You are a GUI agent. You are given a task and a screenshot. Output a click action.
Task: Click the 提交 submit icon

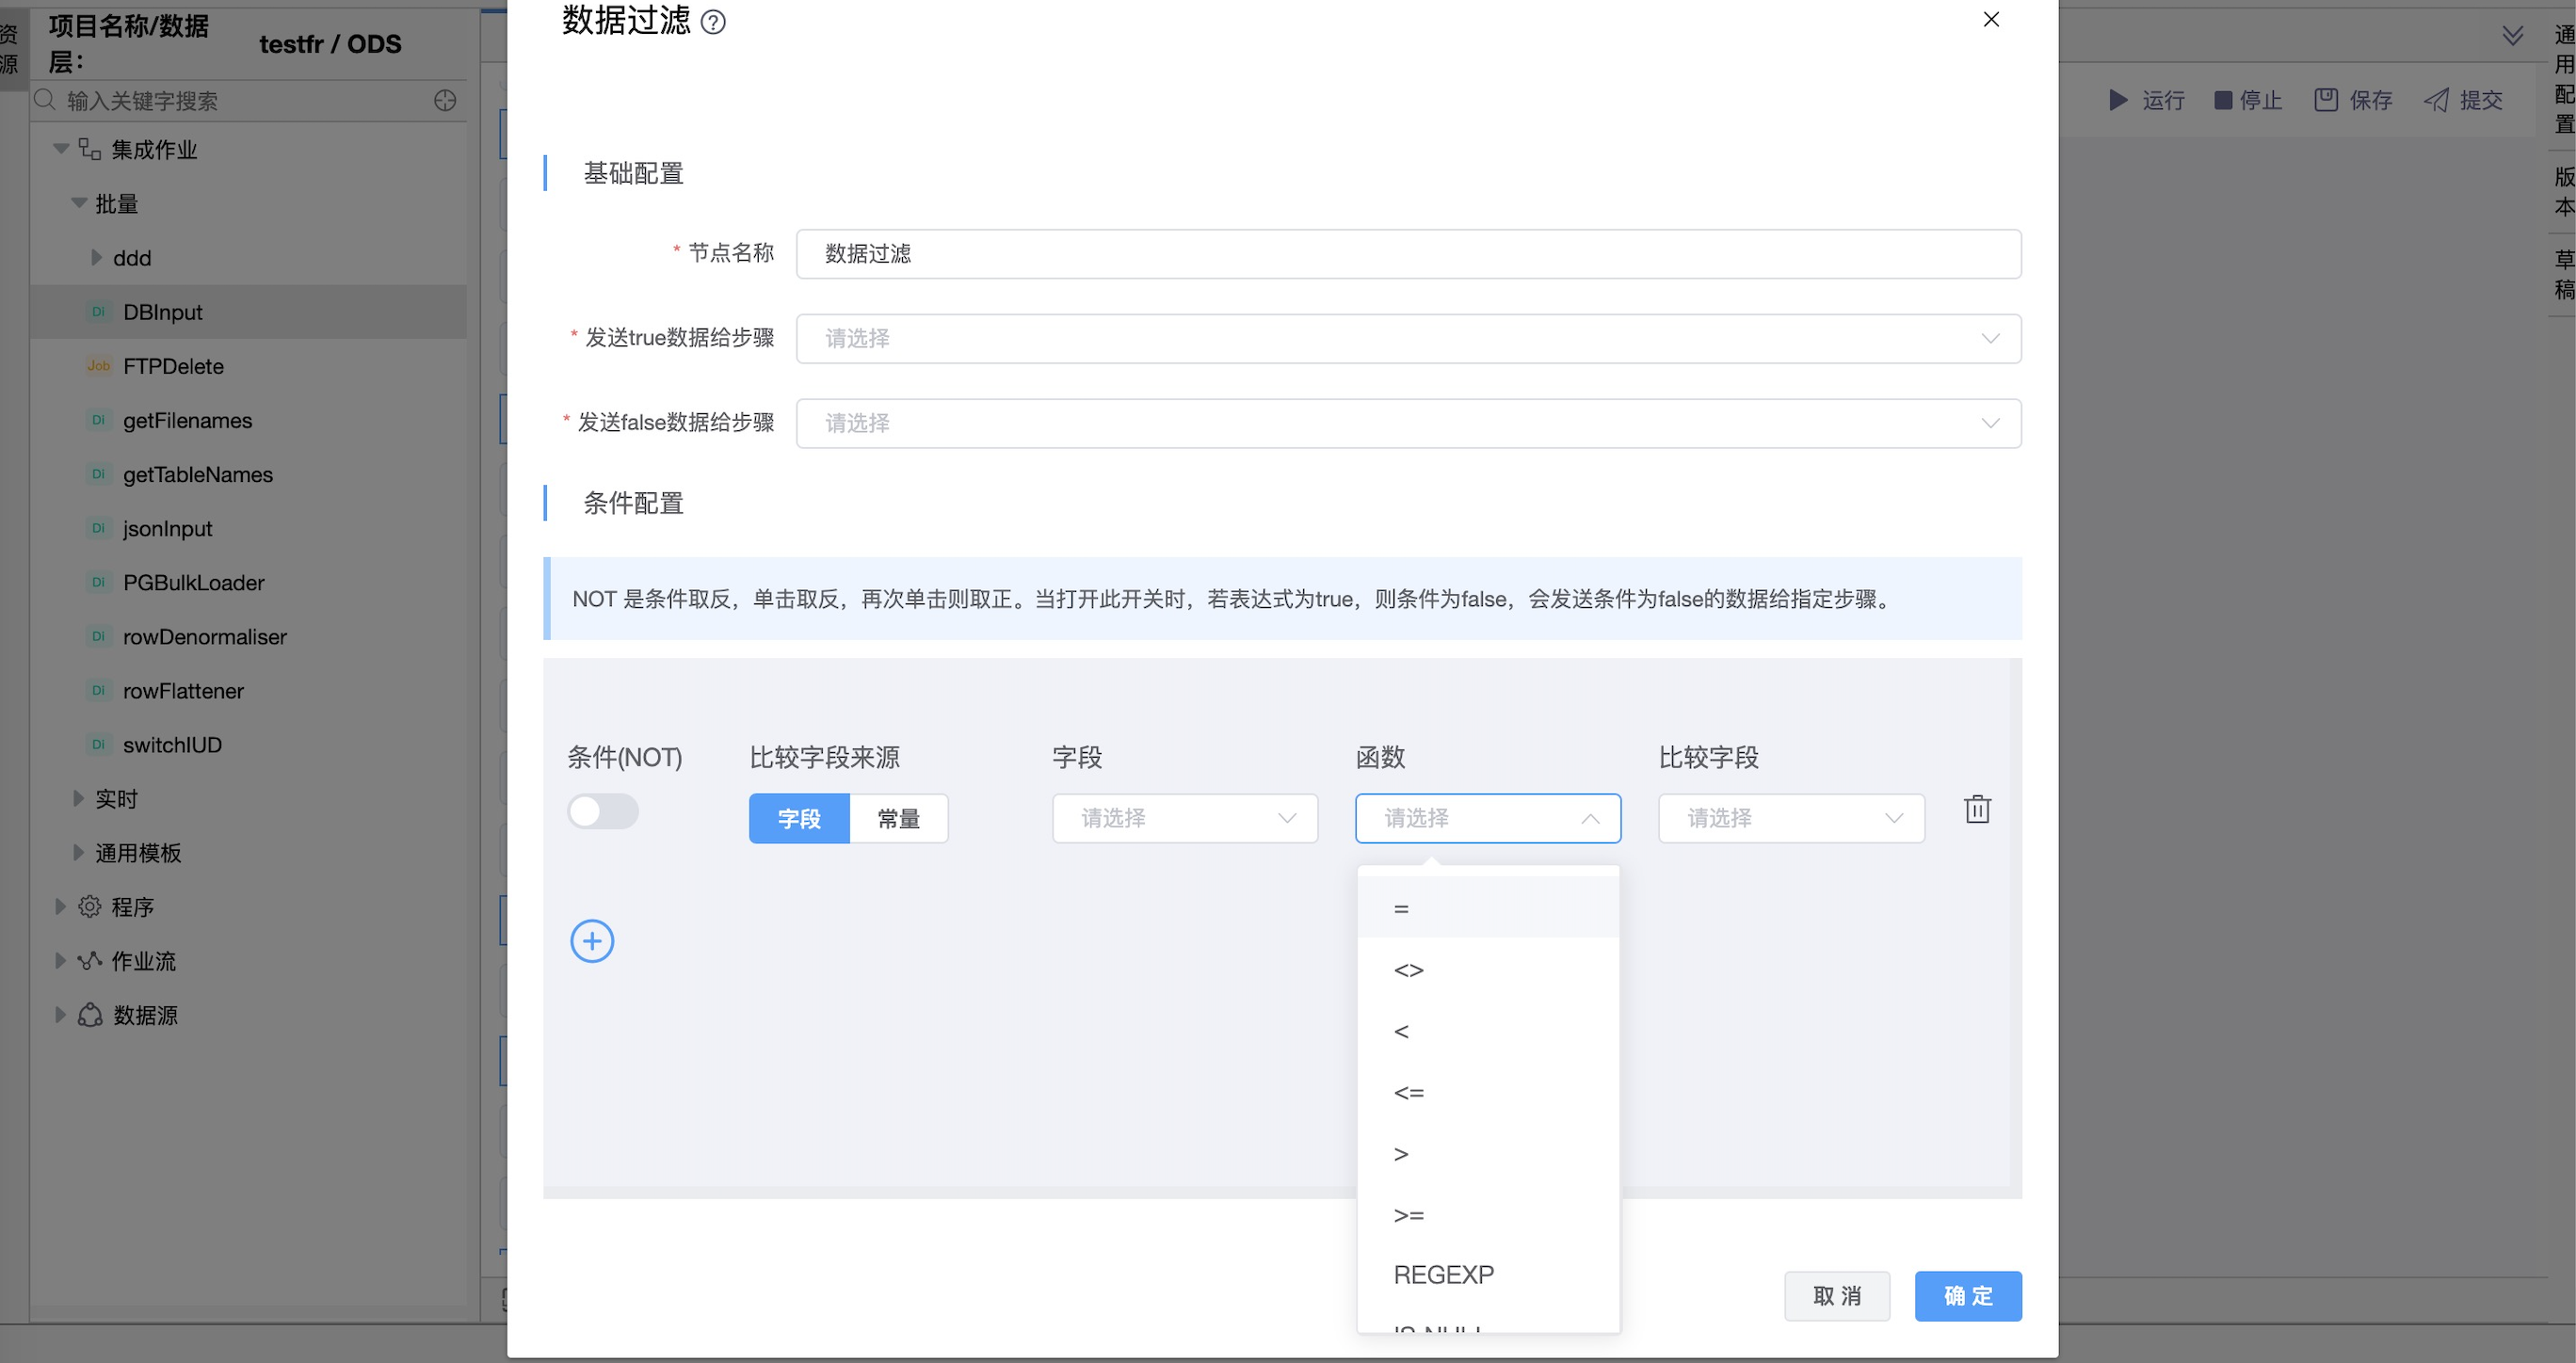(x=2436, y=100)
